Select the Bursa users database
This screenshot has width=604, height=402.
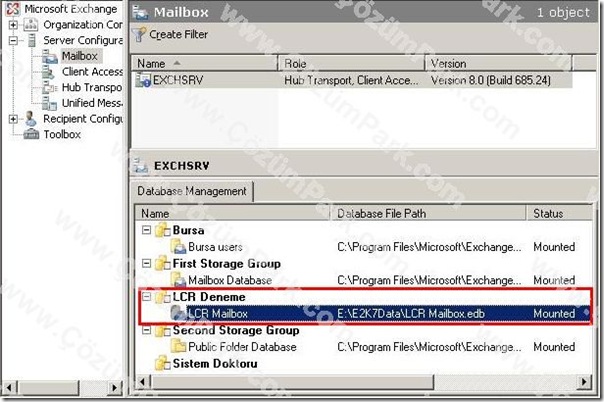tap(363, 247)
